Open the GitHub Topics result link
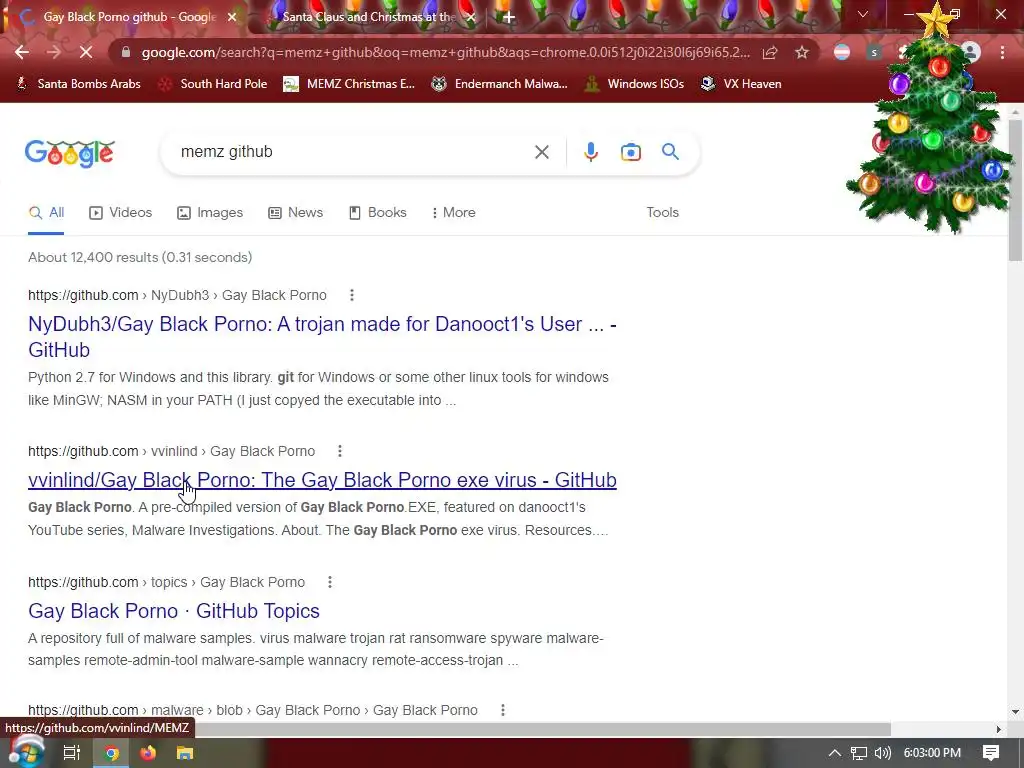1024x768 pixels. click(x=174, y=611)
